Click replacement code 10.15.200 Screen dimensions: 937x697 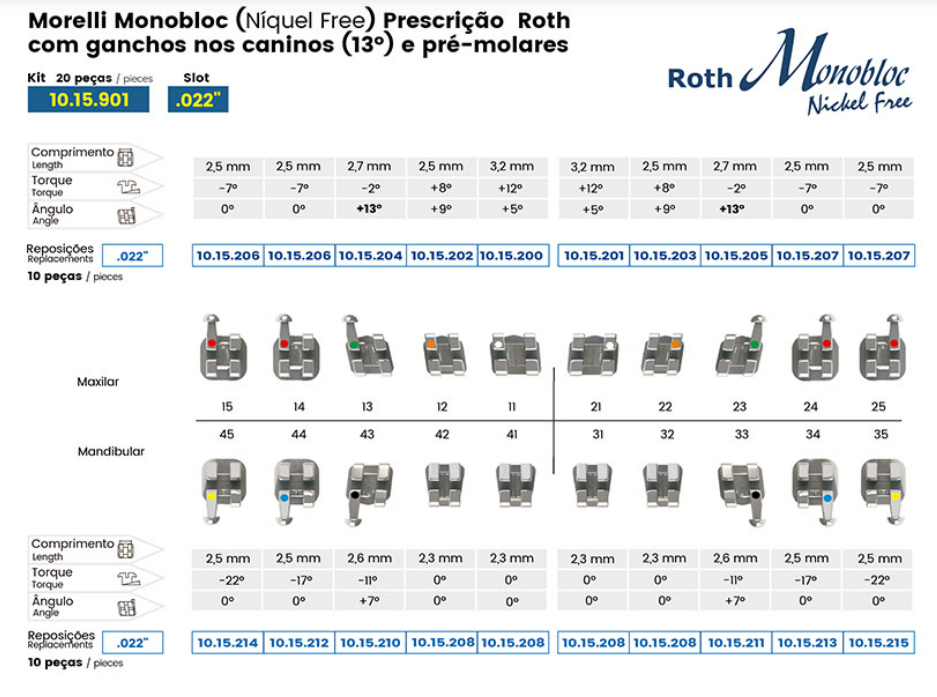(513, 255)
